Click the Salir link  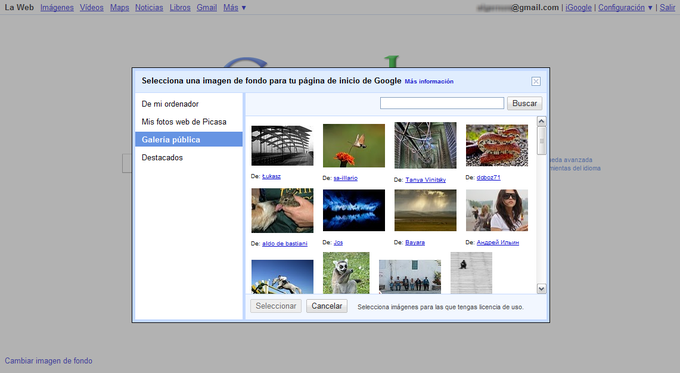click(x=667, y=7)
